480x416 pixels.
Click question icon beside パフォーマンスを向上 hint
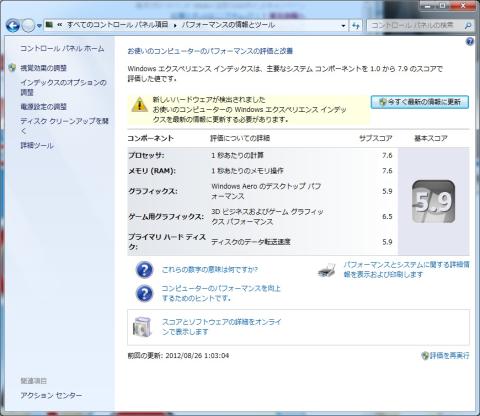(145, 293)
